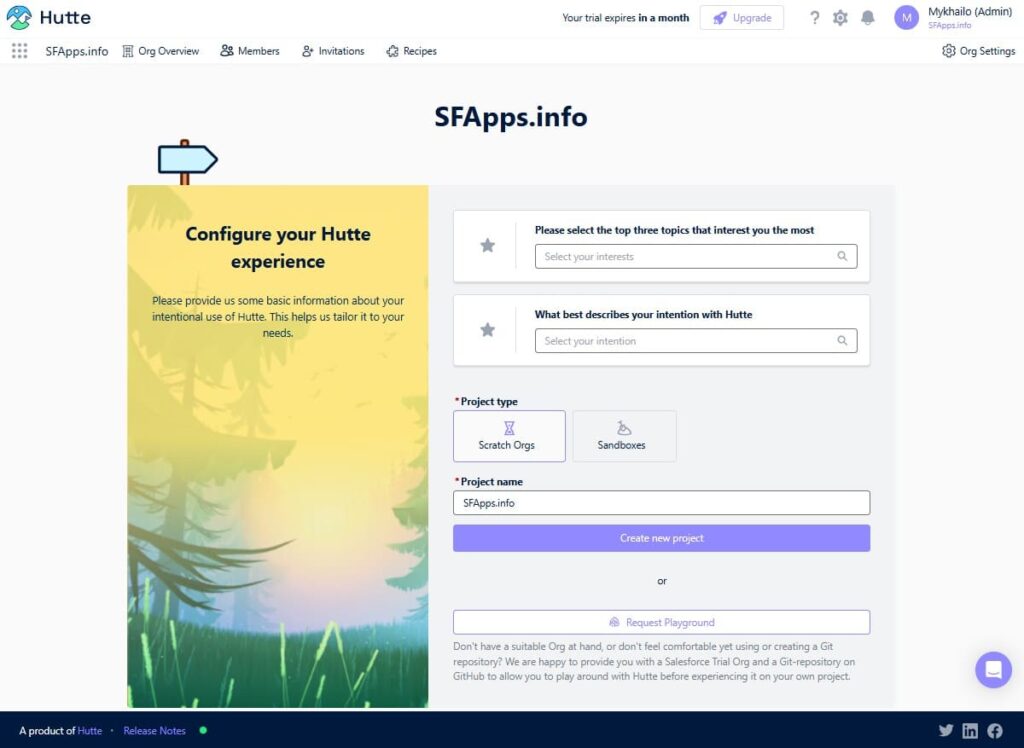
Task: Go to Members tab
Action: click(249, 51)
